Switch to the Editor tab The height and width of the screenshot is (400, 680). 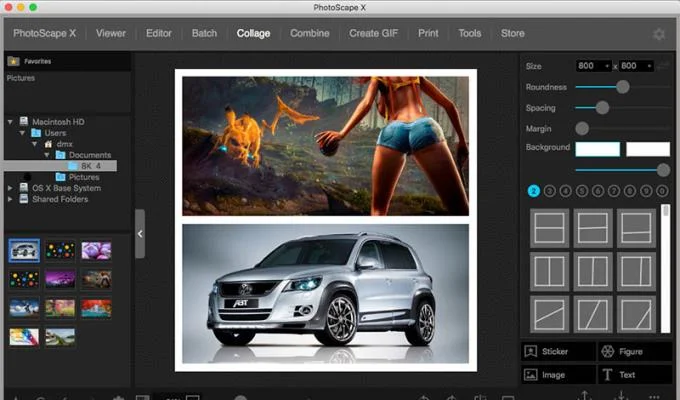point(159,33)
